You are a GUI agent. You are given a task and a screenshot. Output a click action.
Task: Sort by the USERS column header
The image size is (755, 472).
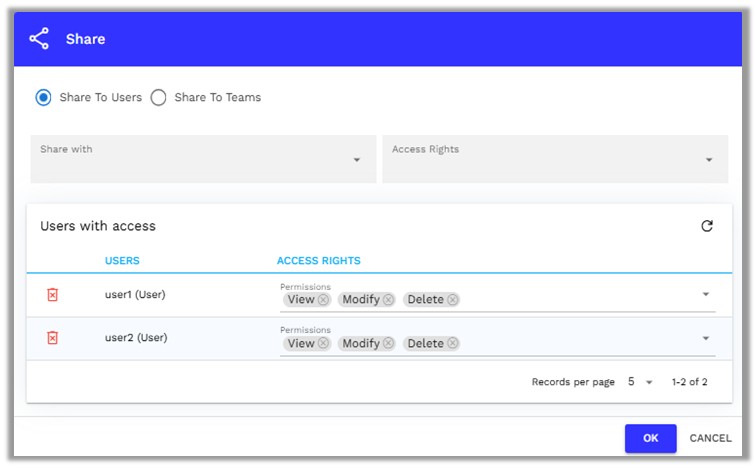[122, 261]
